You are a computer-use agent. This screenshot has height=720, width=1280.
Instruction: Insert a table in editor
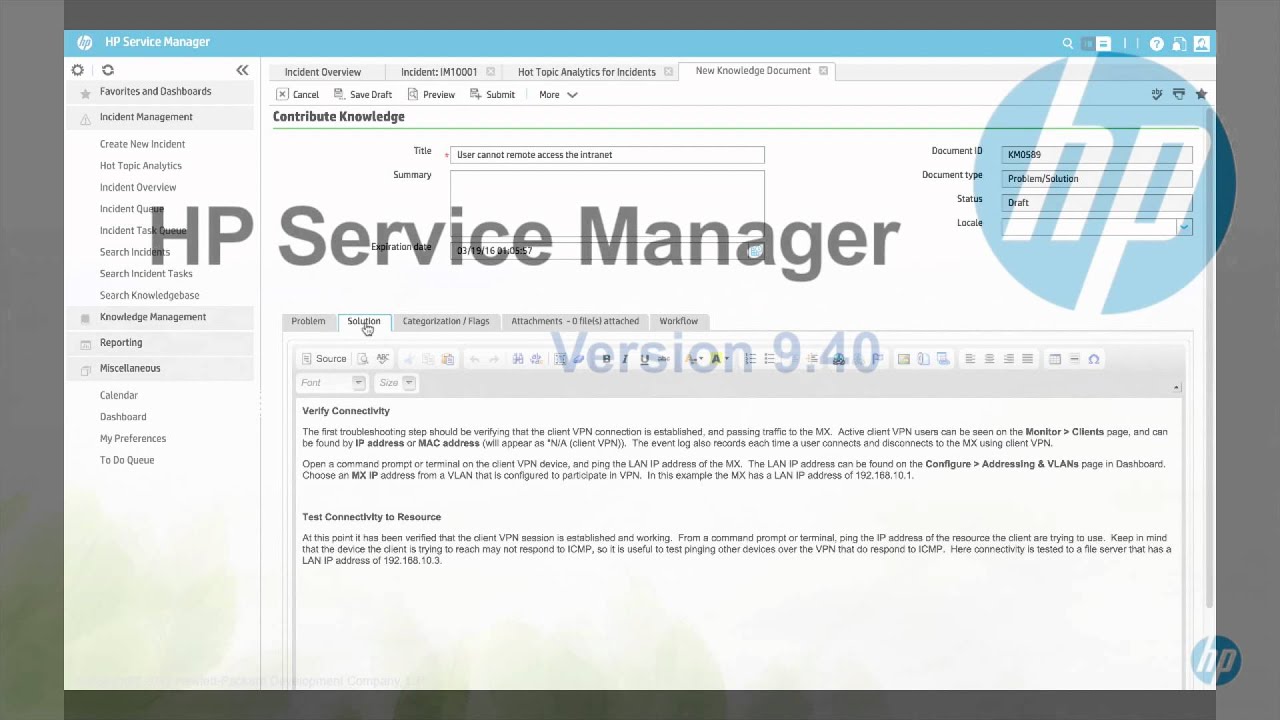(x=1055, y=359)
